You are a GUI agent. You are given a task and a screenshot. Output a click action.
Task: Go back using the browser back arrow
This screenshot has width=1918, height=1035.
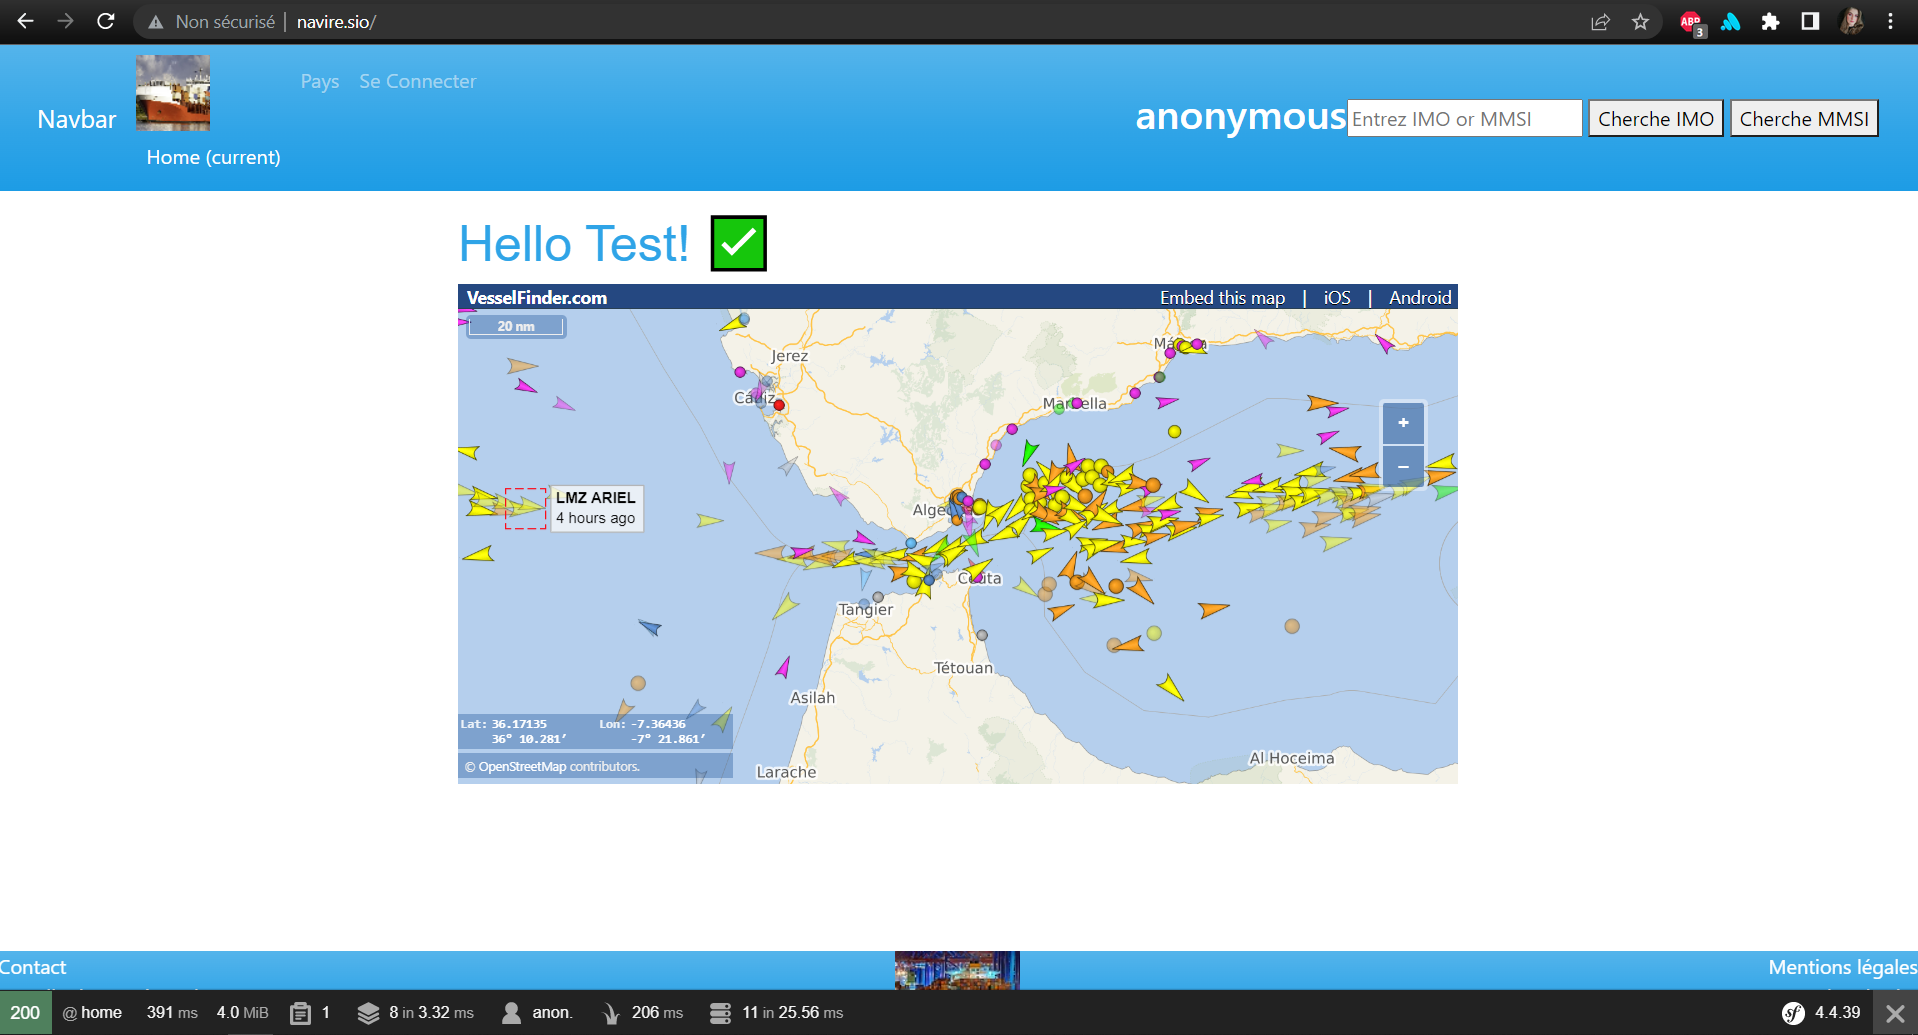25,21
